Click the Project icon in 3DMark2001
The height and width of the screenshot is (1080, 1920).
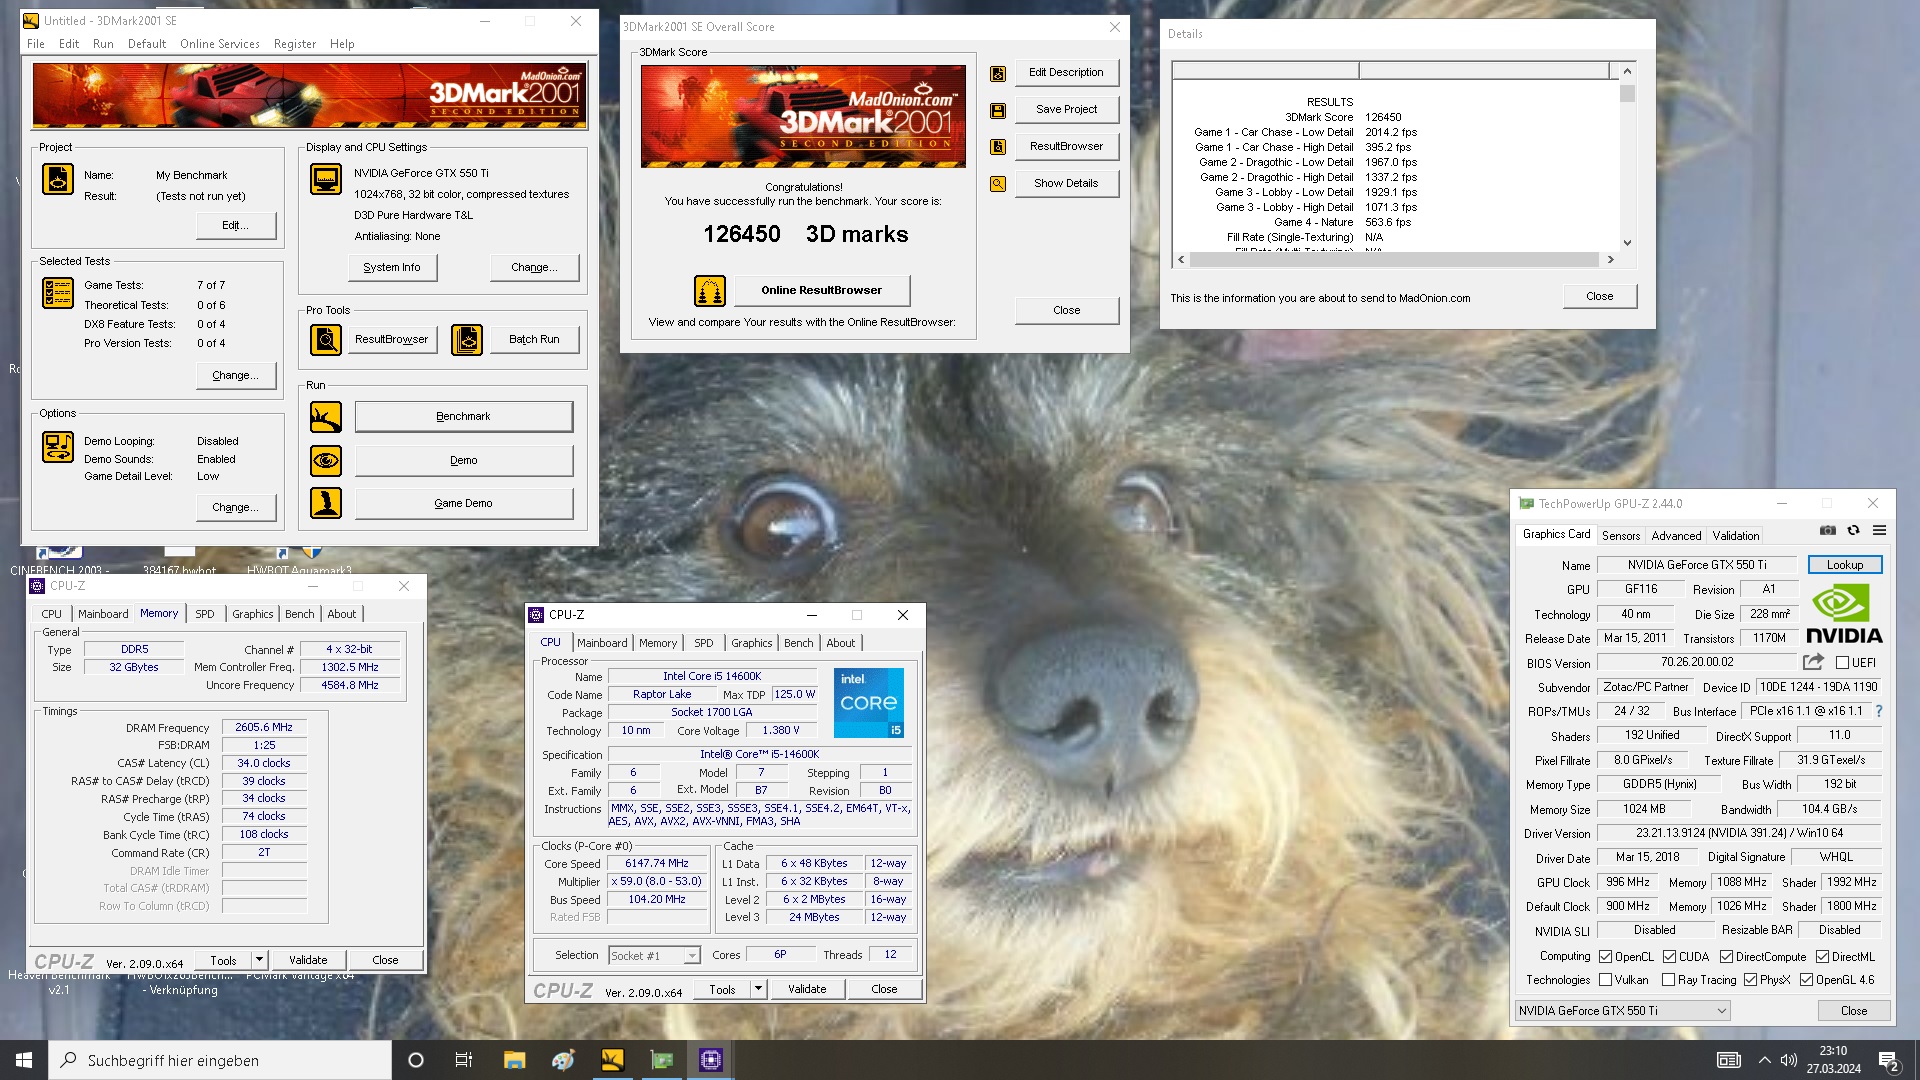coord(58,179)
